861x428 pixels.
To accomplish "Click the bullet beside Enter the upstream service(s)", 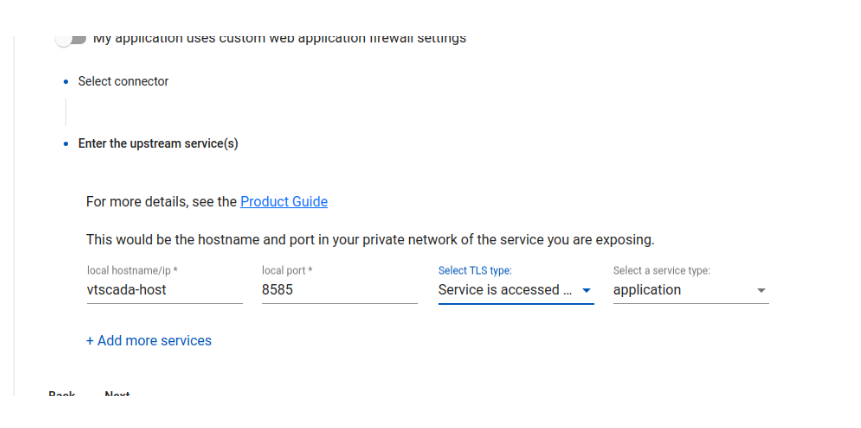I will (66, 144).
